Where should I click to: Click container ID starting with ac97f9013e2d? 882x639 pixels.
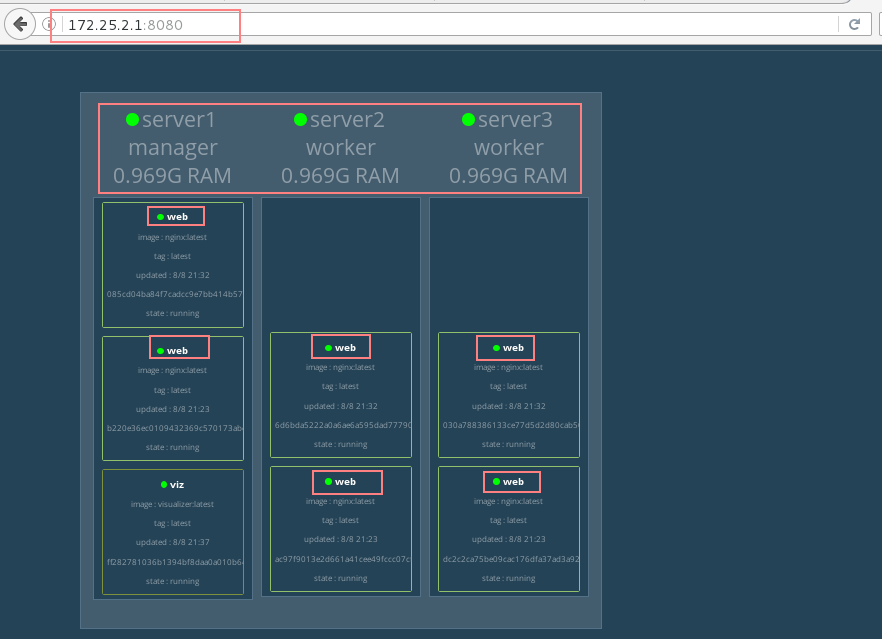(x=343, y=559)
